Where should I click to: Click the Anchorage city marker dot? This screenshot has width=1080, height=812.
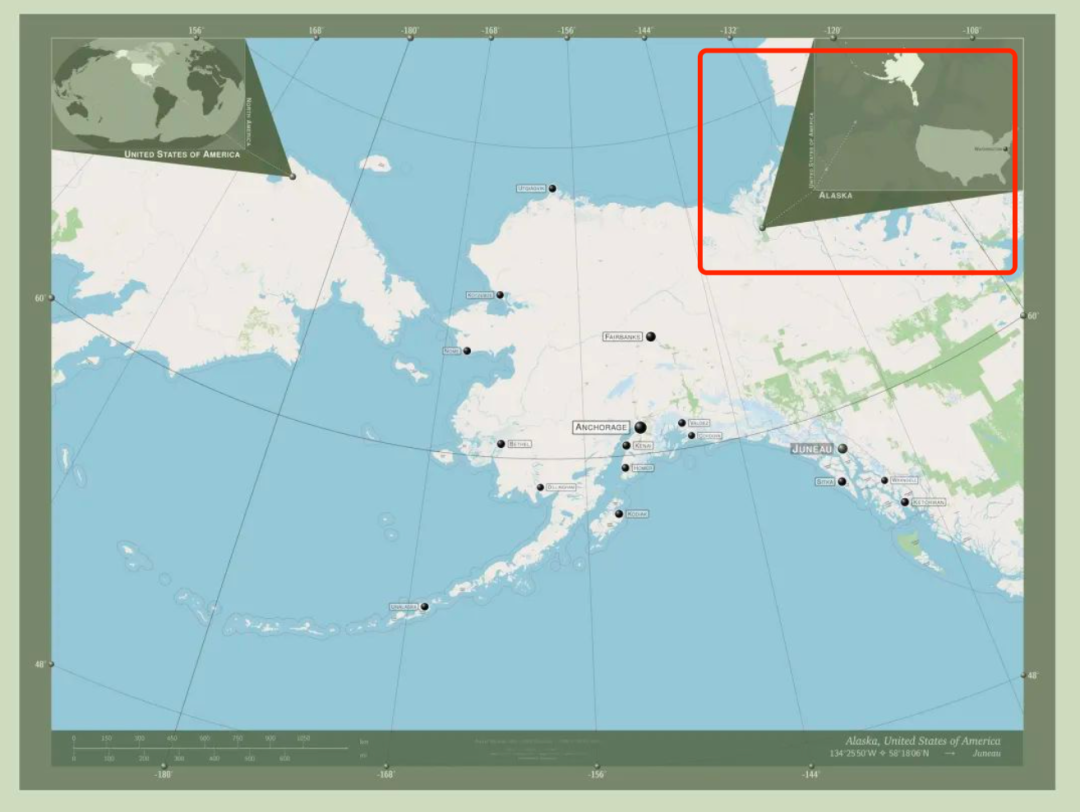click(640, 427)
